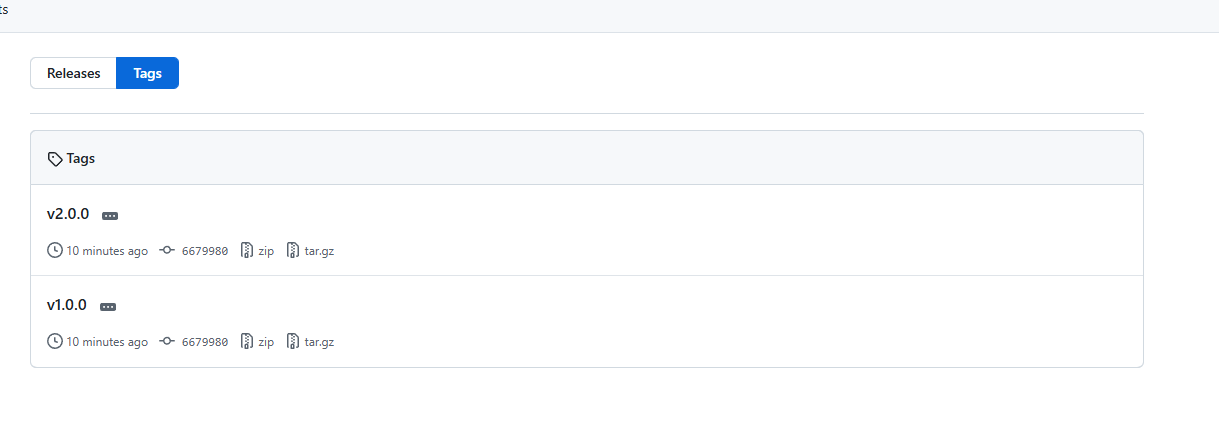This screenshot has height=442, width=1219.
Task: Click the tag icon in Tags header
Action: coord(55,159)
